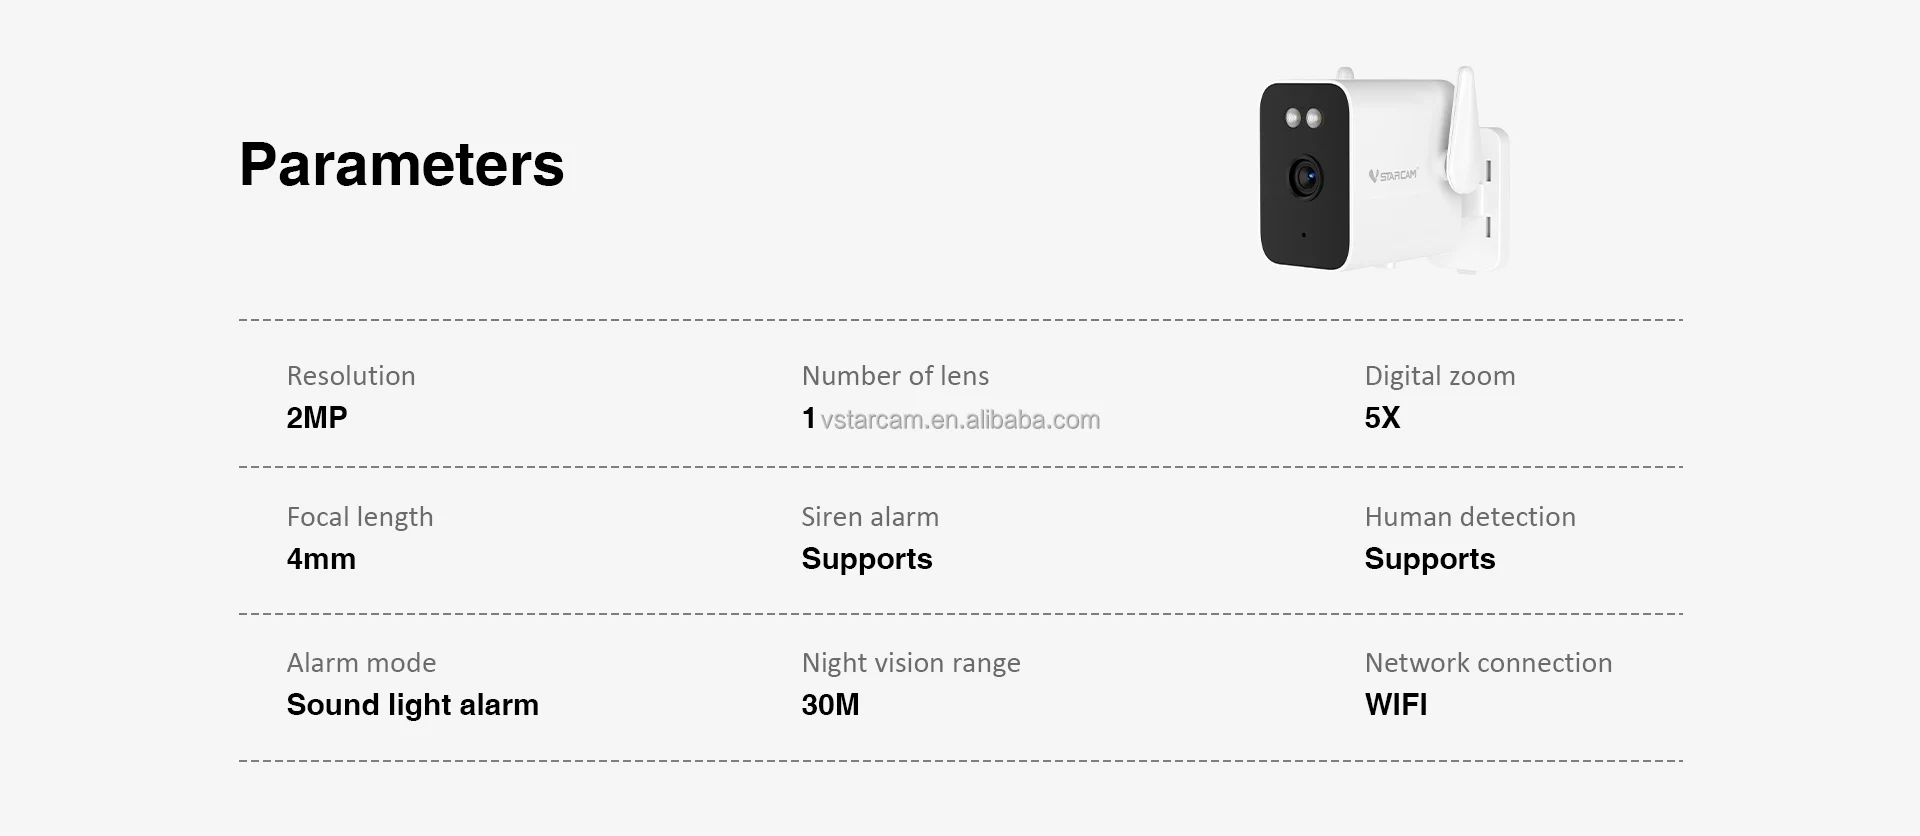
Task: Click Supports under Human detection
Action: coord(1429,559)
